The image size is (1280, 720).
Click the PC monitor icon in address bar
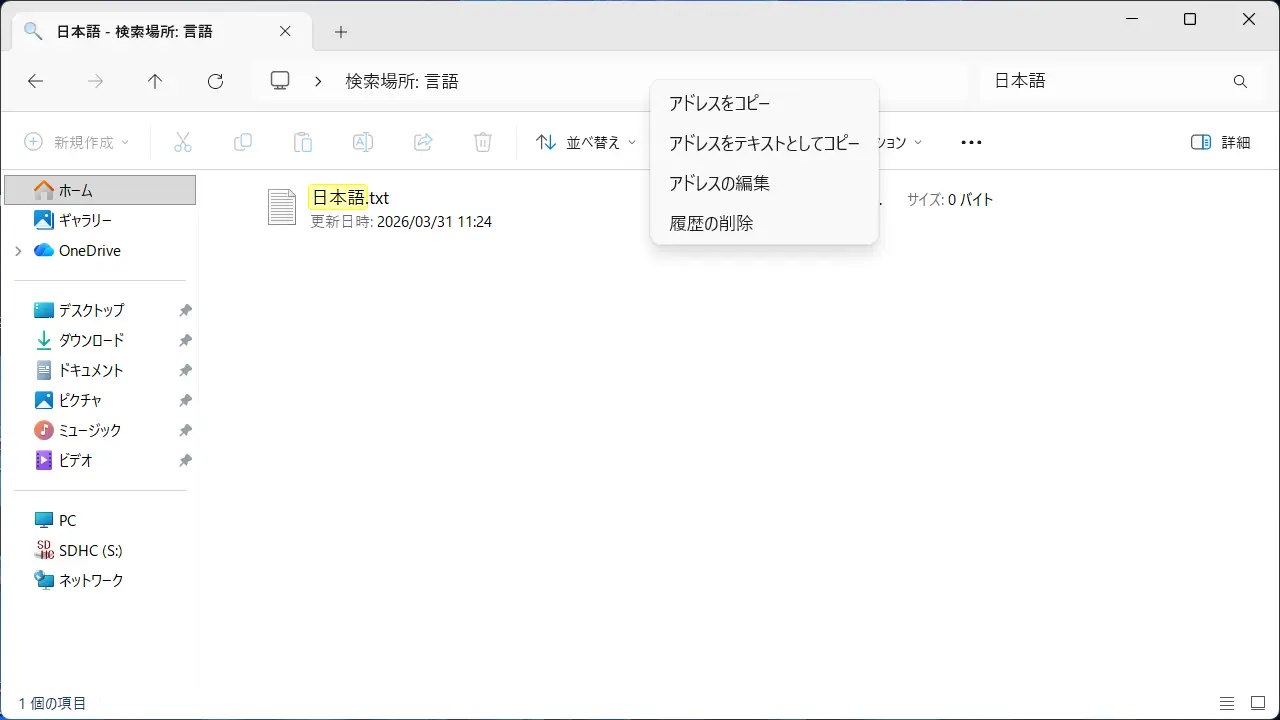[281, 81]
